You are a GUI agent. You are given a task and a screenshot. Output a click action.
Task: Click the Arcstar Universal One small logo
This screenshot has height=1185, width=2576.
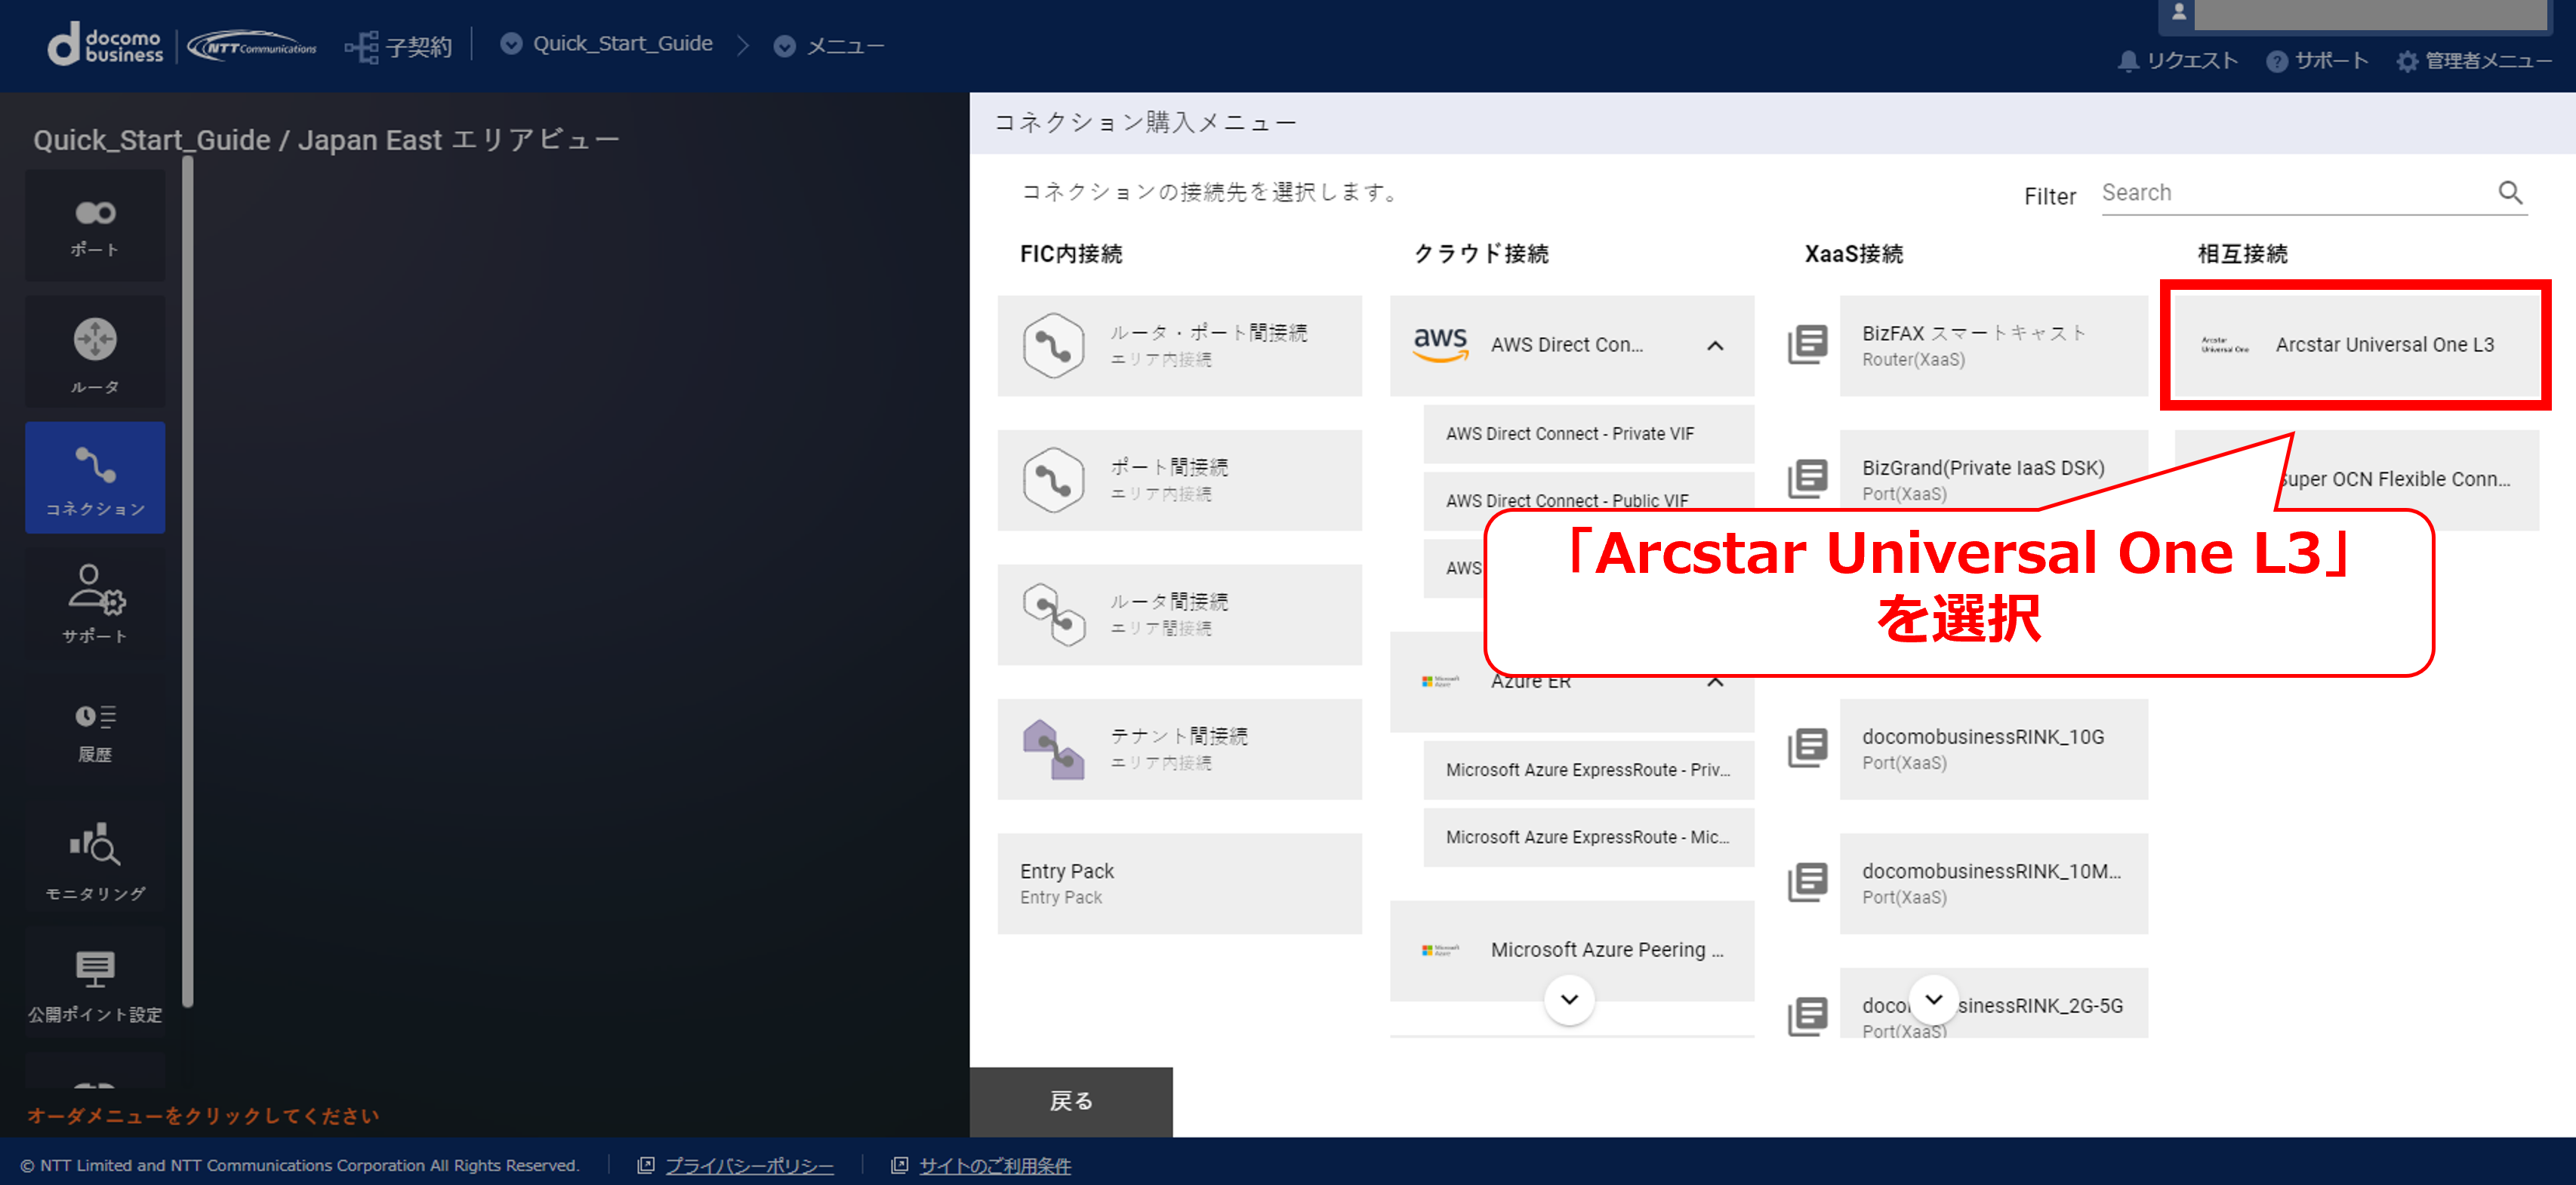[x=2225, y=345]
